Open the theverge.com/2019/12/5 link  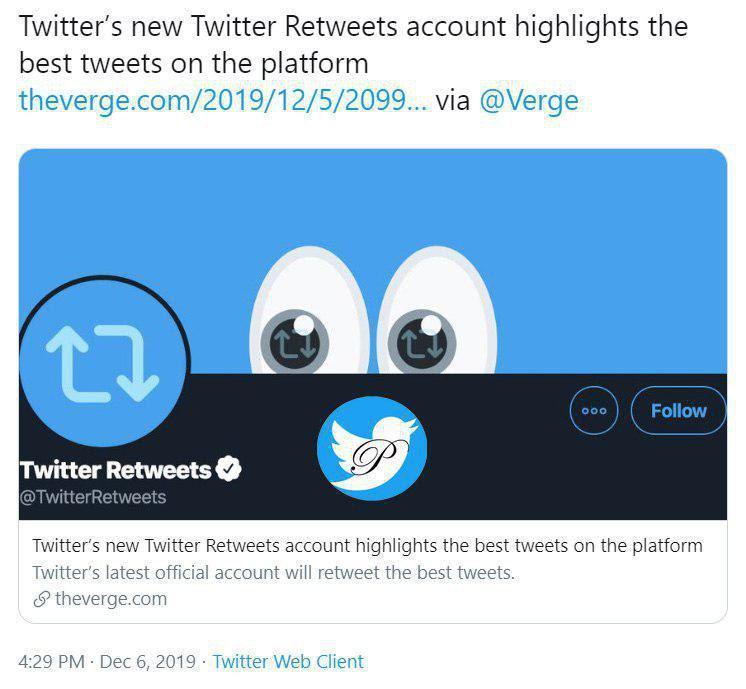click(224, 100)
